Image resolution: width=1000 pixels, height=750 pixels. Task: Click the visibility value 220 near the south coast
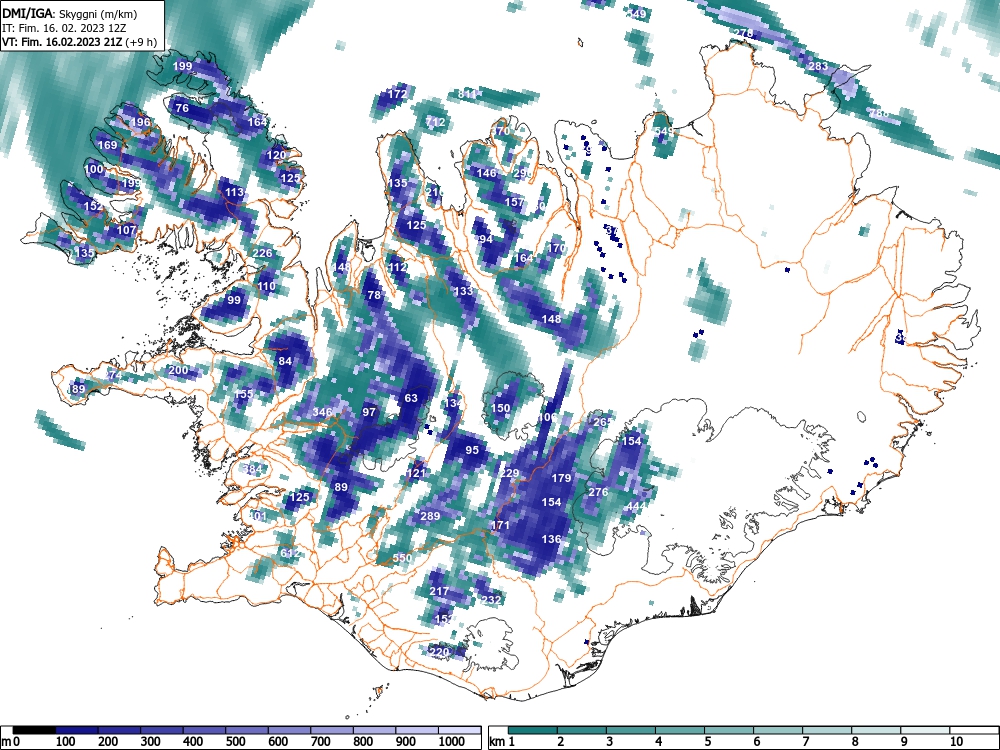pos(439,652)
